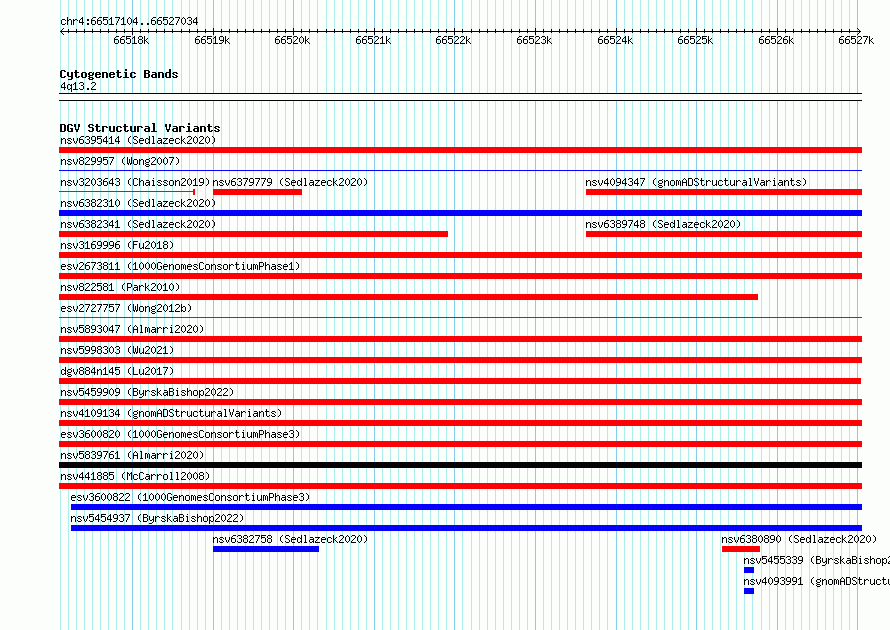Screen dimensions: 890x630
Task: Select the blue esv3600822 variant bar
Action: 467,507
